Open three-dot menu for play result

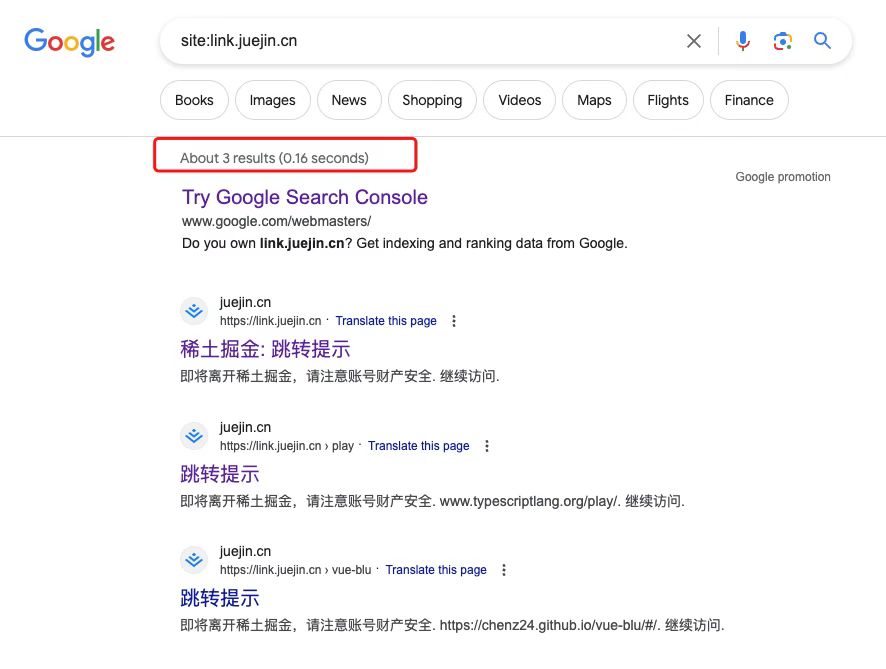487,446
